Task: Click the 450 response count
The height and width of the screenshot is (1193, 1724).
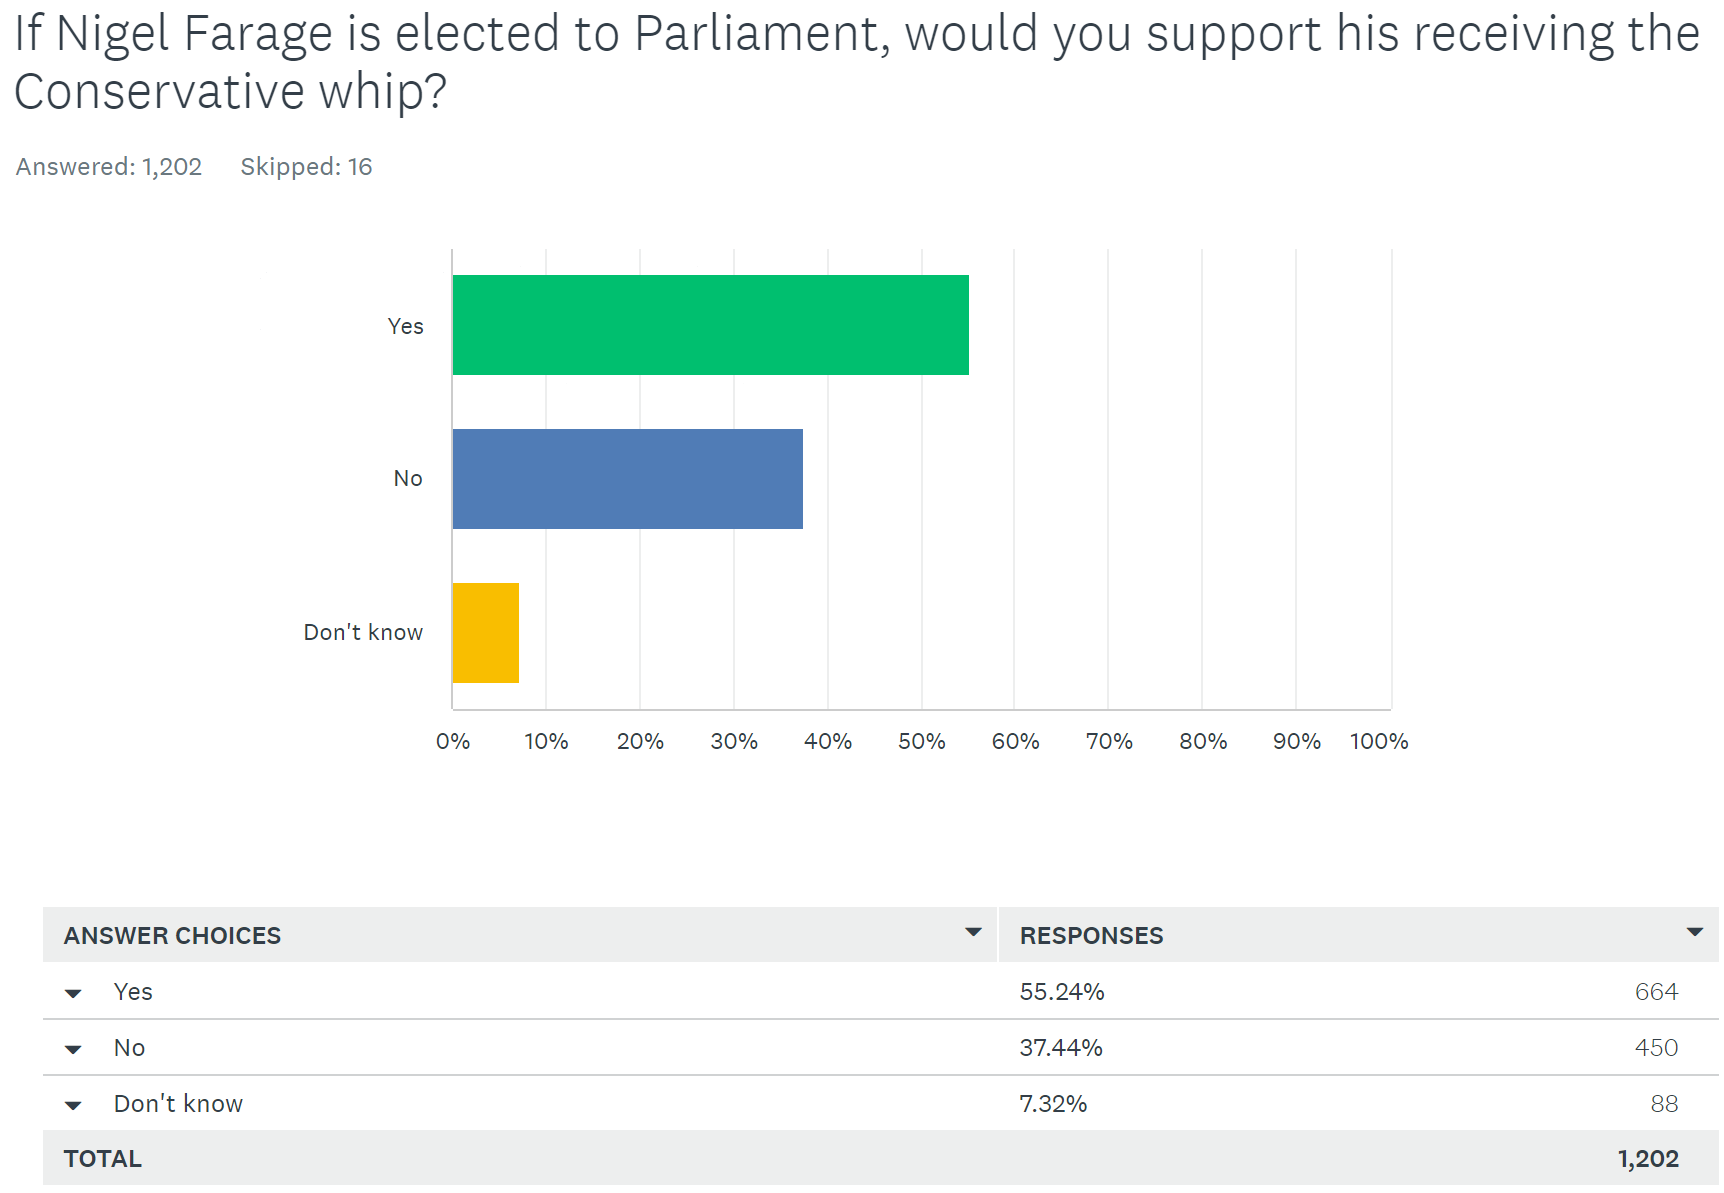Action: 1656,1048
